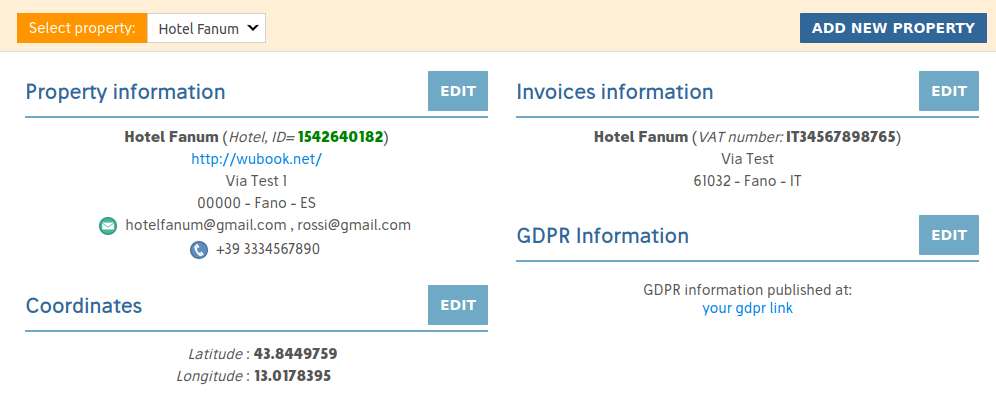Click the GDPR Information heading
Screen dimensions: 996x399
point(603,236)
